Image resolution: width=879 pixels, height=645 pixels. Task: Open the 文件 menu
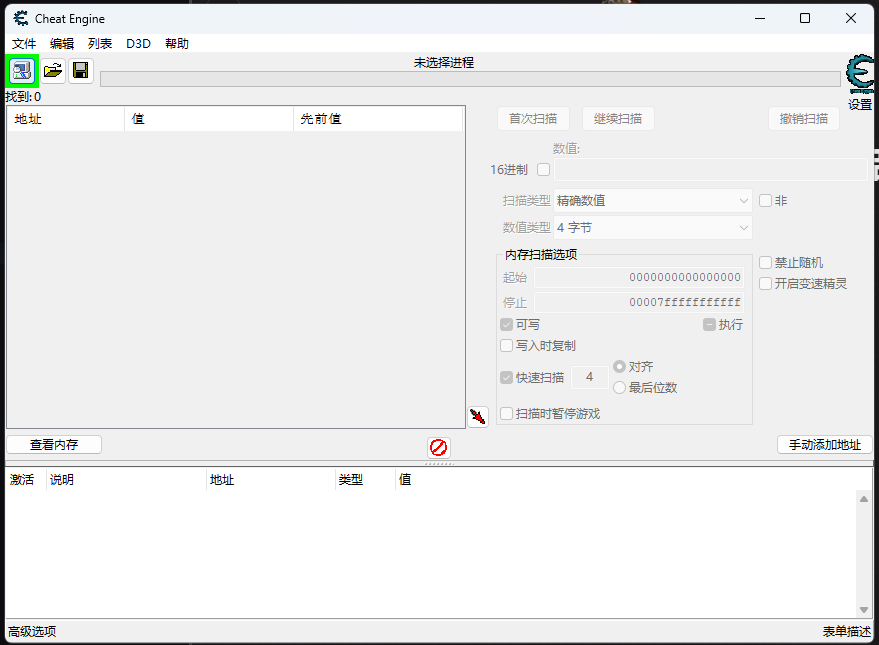tap(24, 44)
